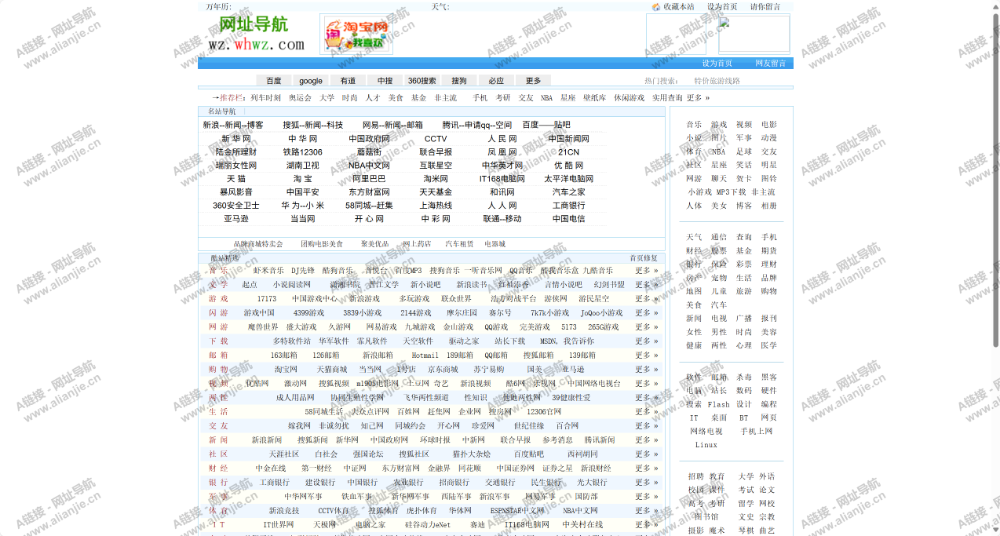Click the 请你留言 link at the top

coord(765,6)
